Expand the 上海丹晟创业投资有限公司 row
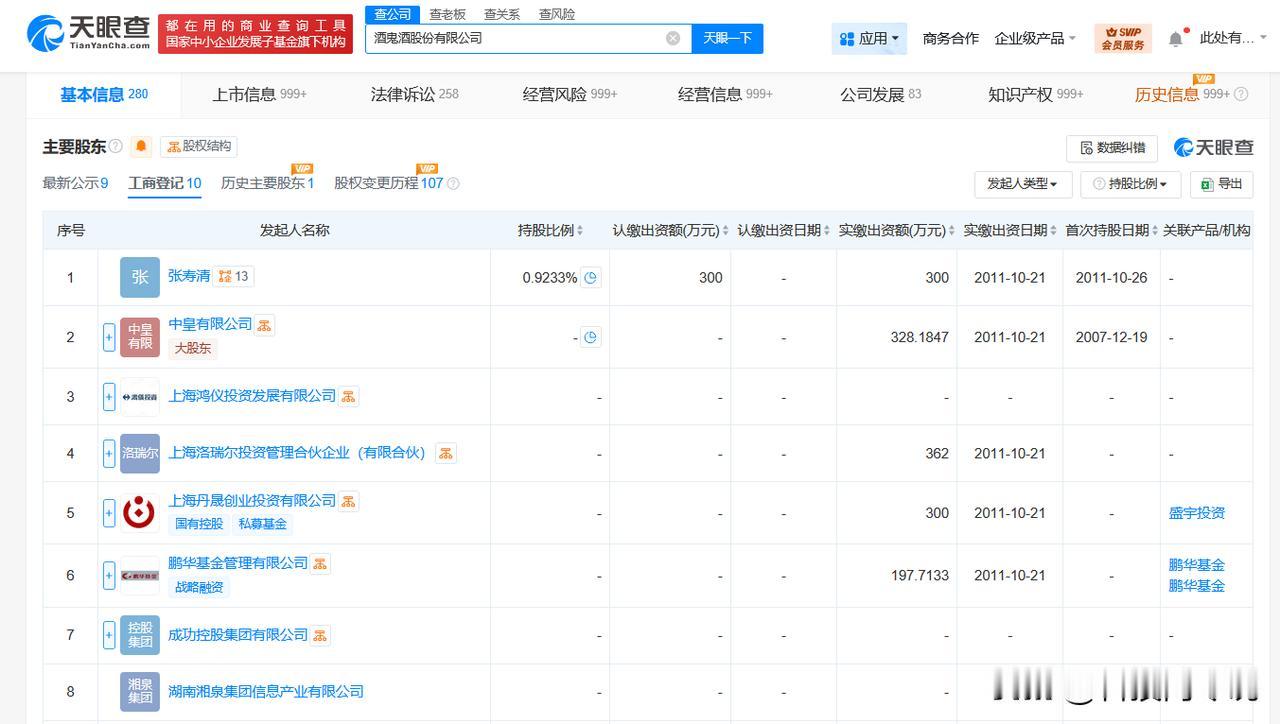 tap(109, 513)
